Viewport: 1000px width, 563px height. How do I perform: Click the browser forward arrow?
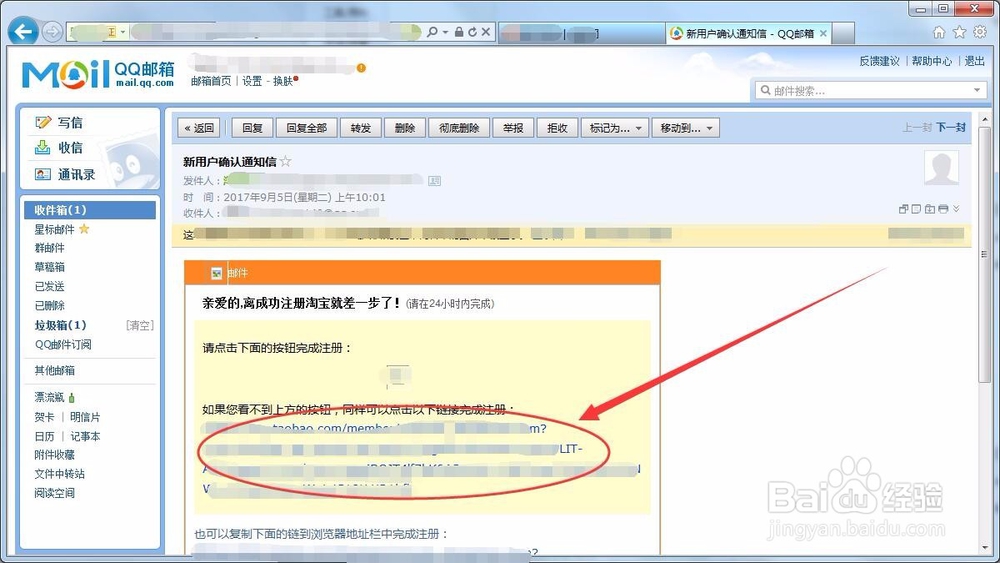click(x=52, y=31)
